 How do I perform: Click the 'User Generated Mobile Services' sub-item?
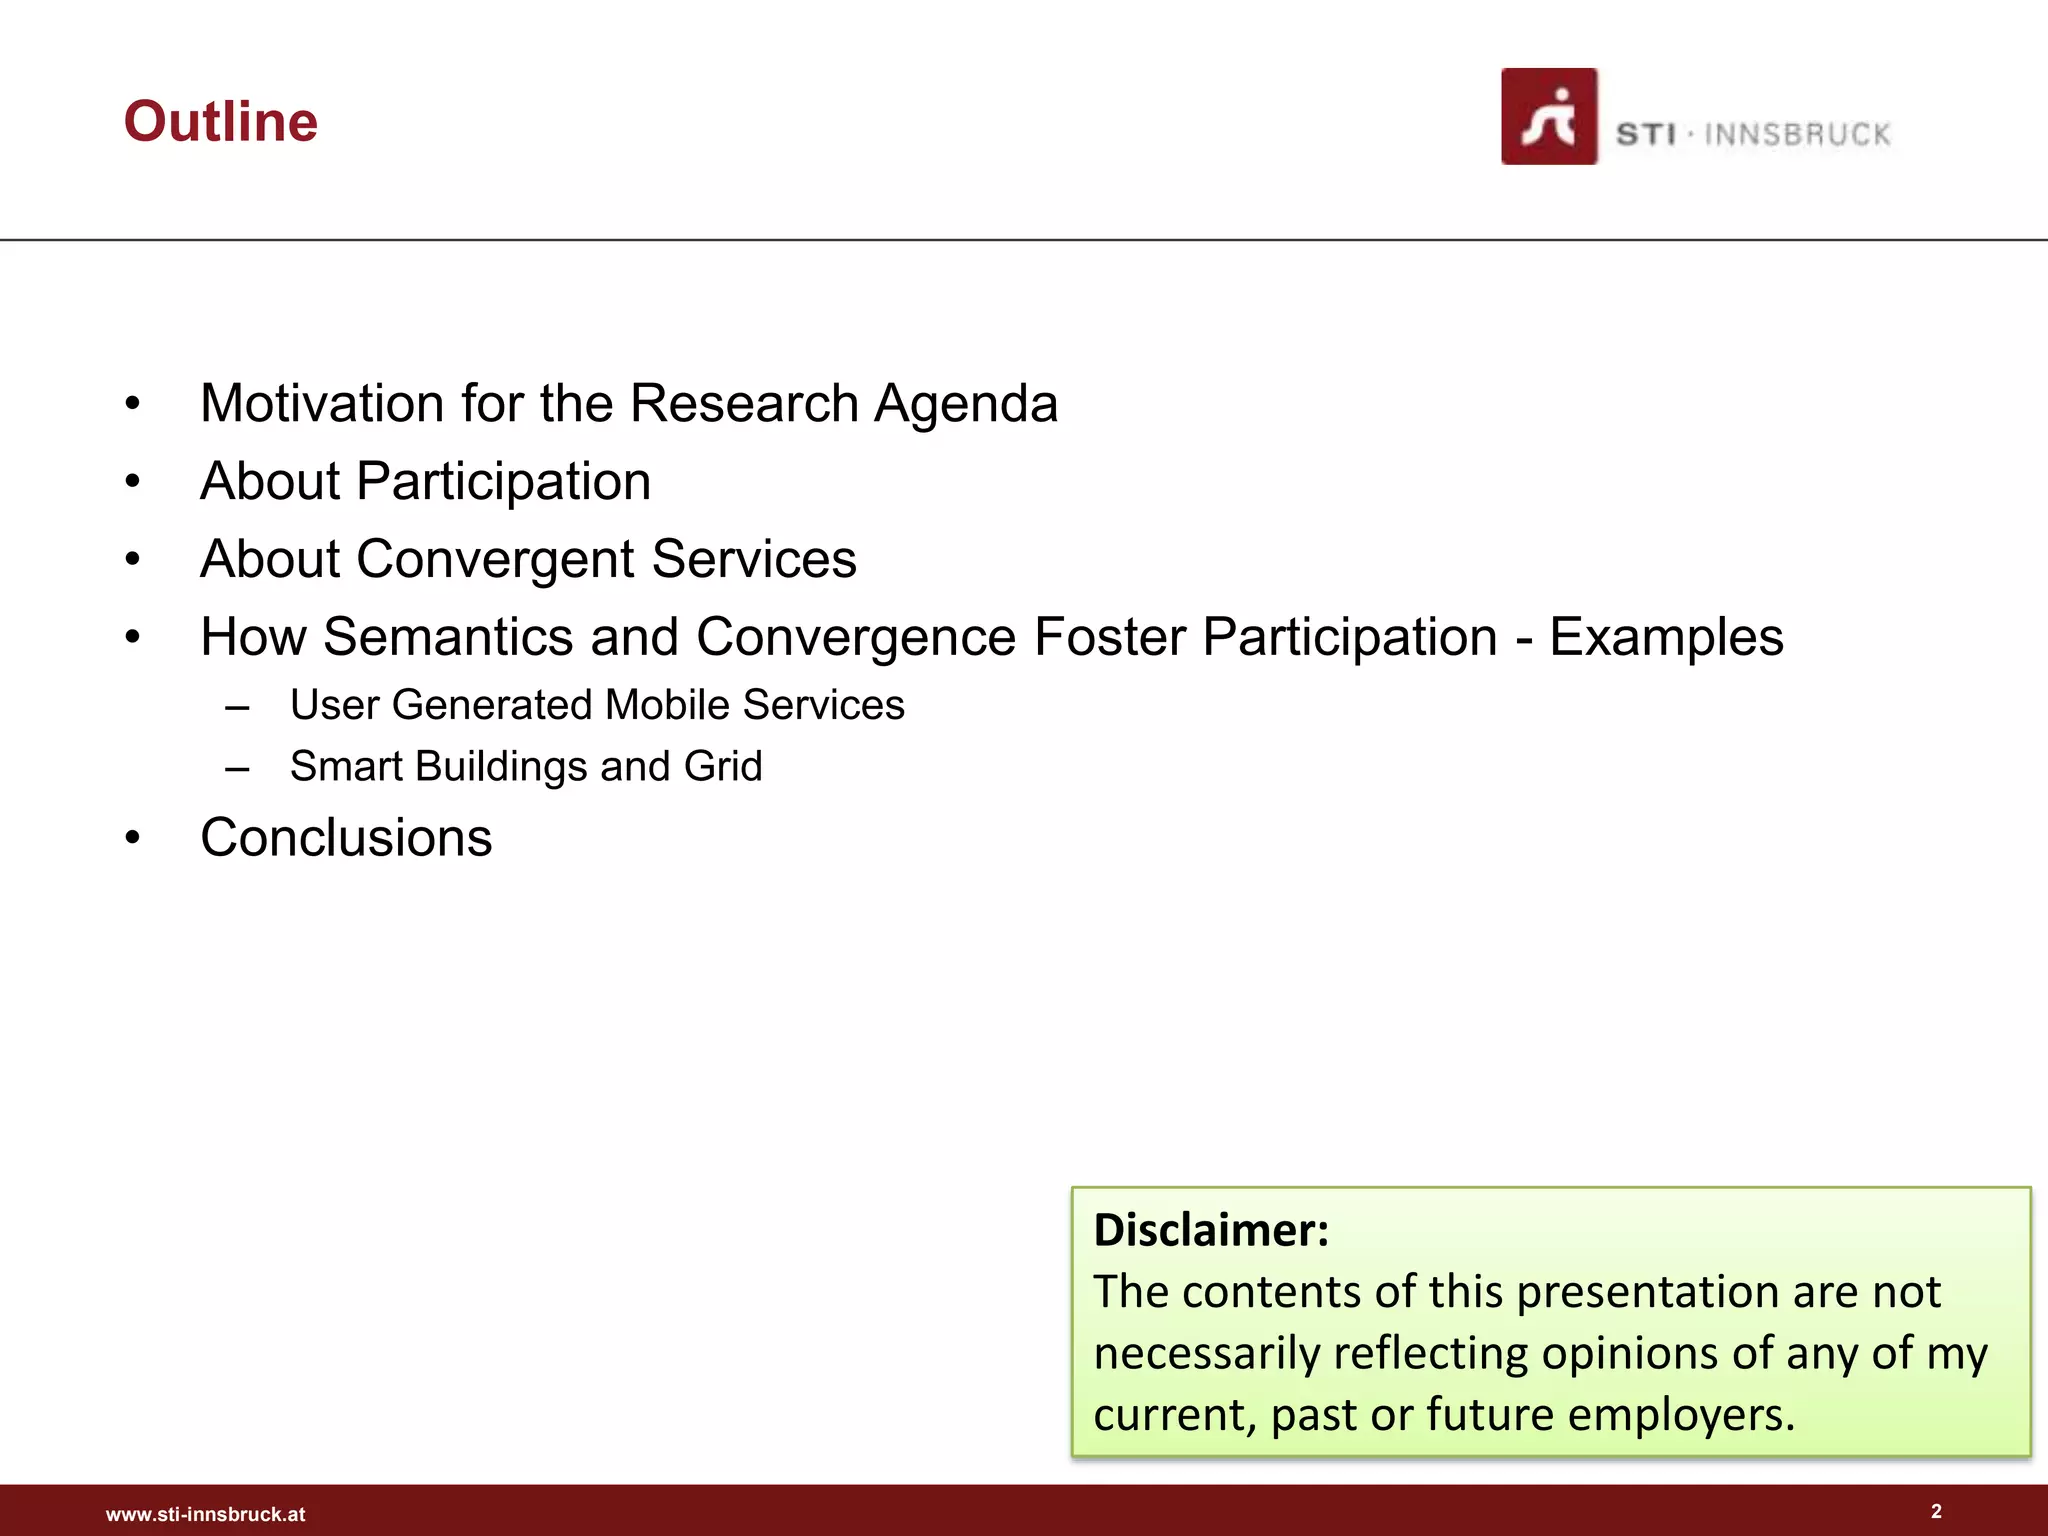(x=597, y=706)
